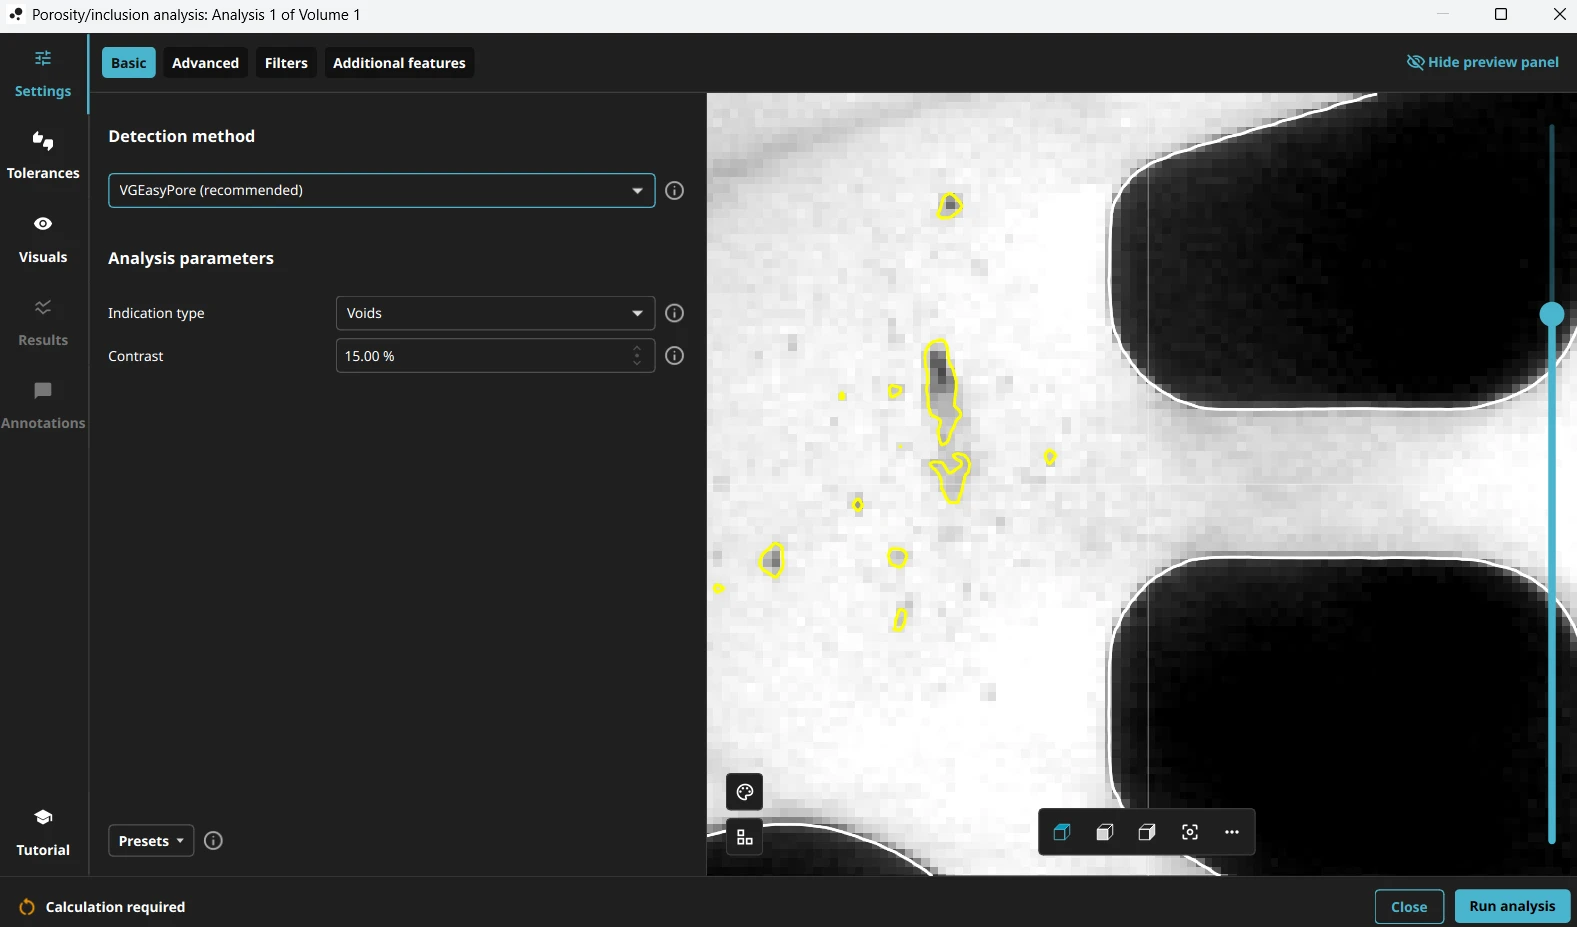Switch to the Advanced tab
The image size is (1577, 927).
click(x=205, y=63)
